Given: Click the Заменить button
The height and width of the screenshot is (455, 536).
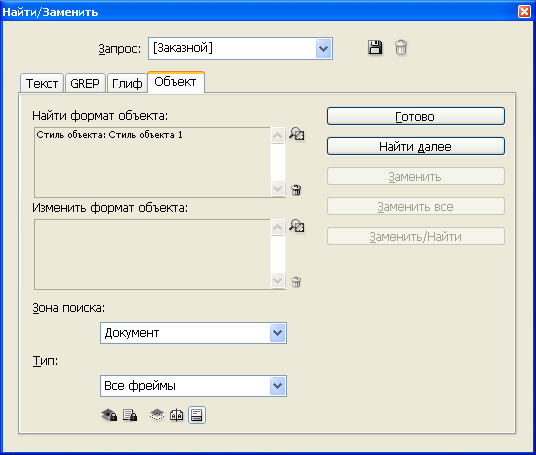Looking at the screenshot, I should [416, 177].
